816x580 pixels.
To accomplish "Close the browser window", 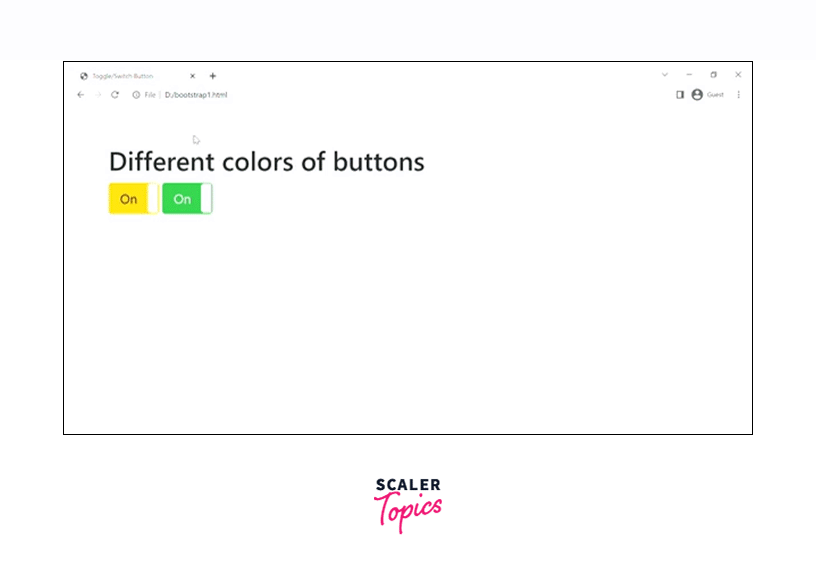I will [738, 75].
